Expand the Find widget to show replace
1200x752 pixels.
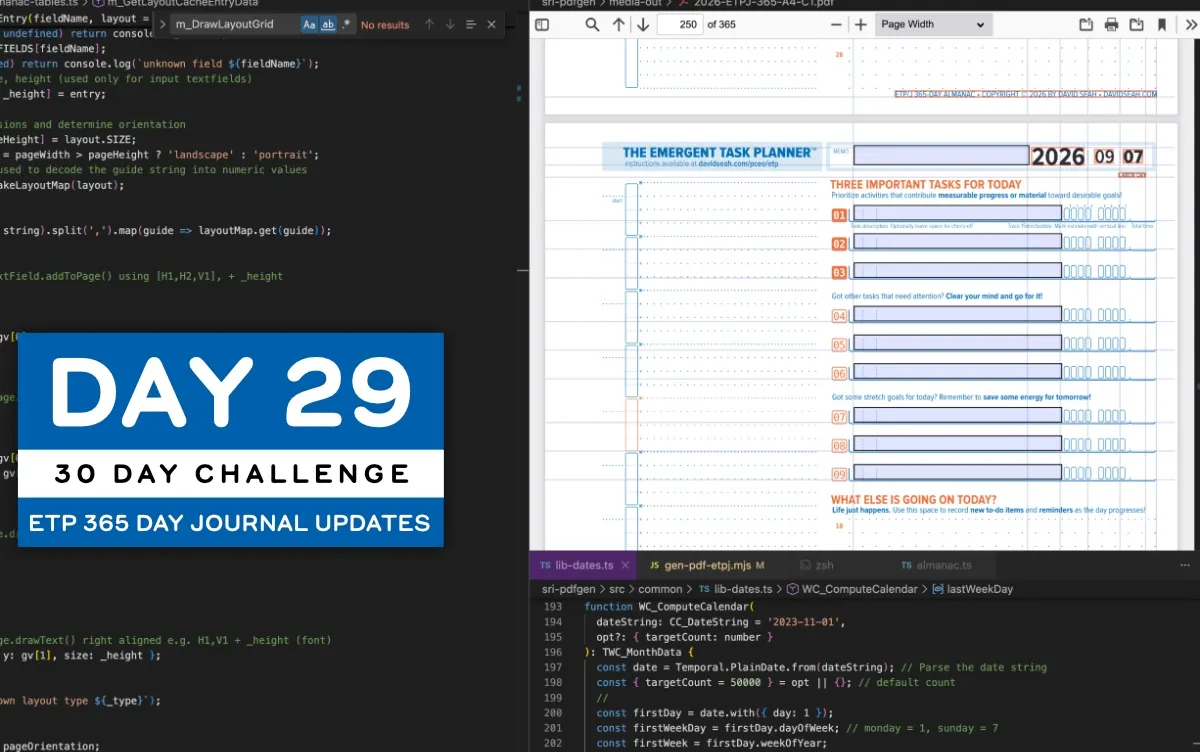163,24
